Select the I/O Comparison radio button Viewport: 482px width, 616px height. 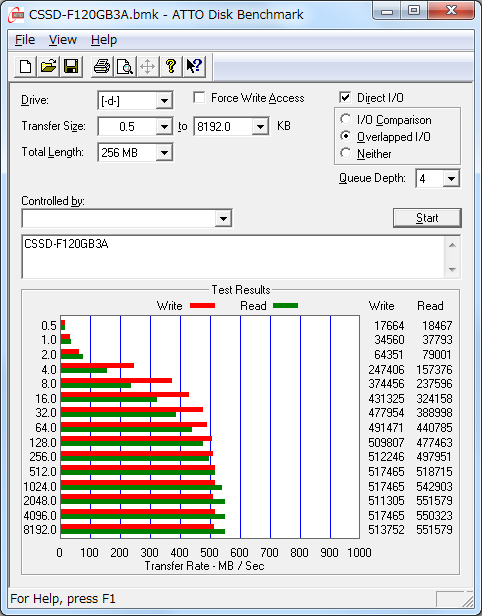click(x=346, y=119)
